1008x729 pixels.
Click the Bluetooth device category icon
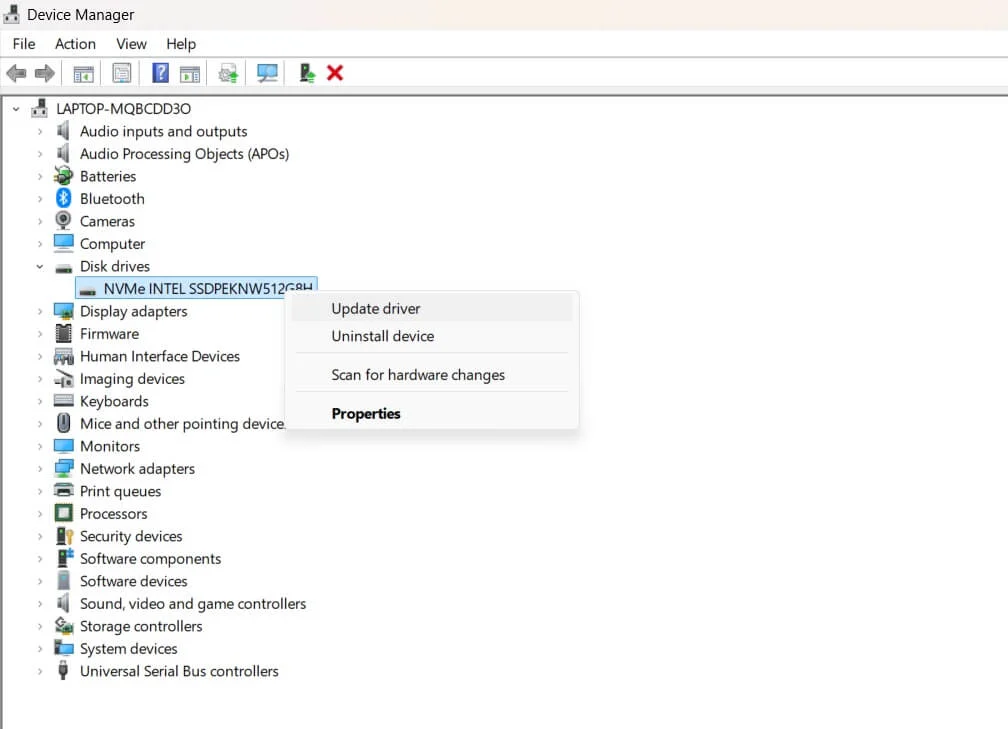(x=64, y=199)
